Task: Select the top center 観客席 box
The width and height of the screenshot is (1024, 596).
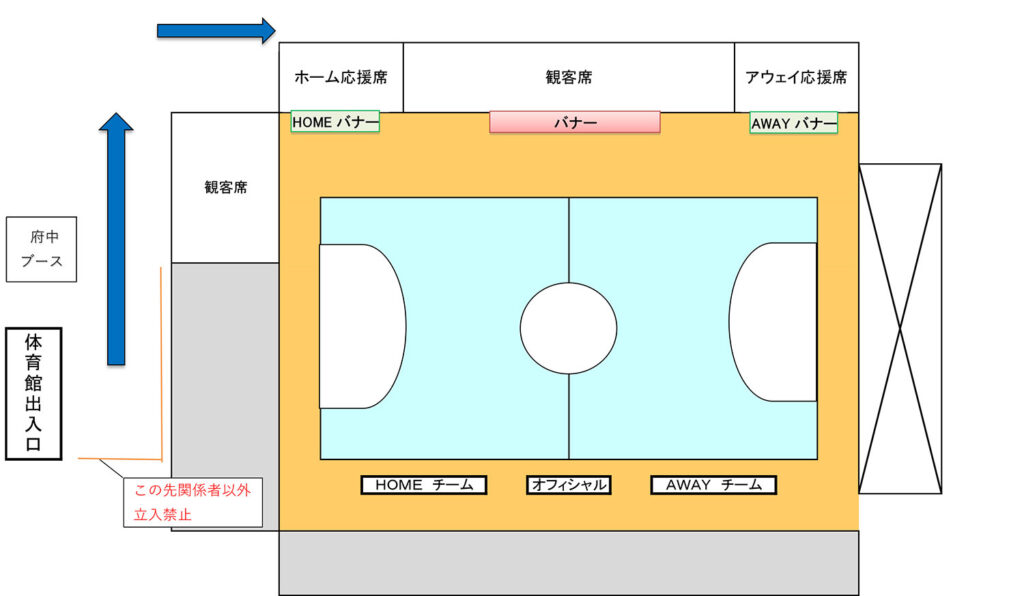Action: [568, 77]
